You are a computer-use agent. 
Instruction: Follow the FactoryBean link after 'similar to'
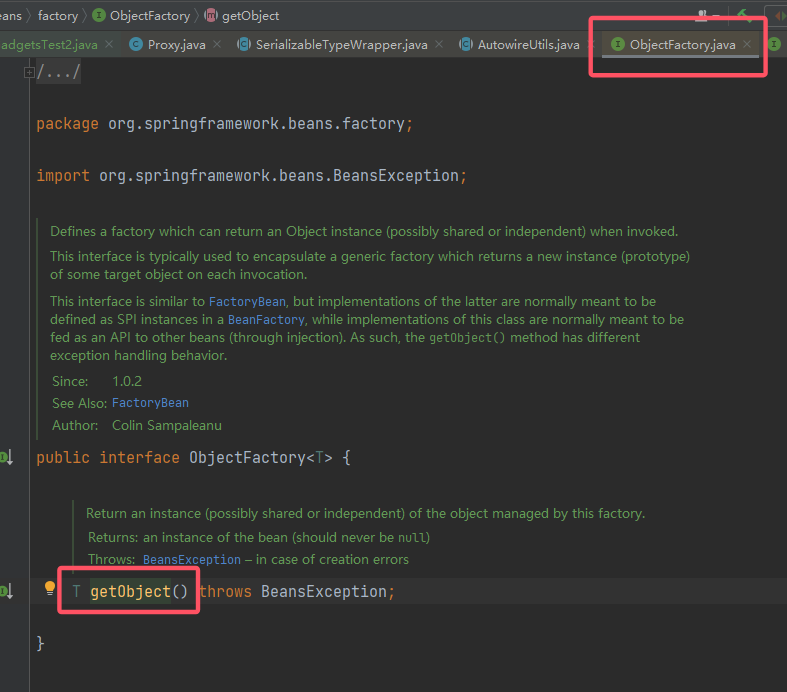point(247,302)
